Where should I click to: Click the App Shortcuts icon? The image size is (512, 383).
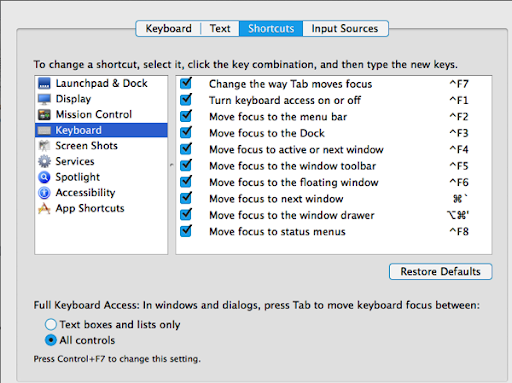coord(44,208)
